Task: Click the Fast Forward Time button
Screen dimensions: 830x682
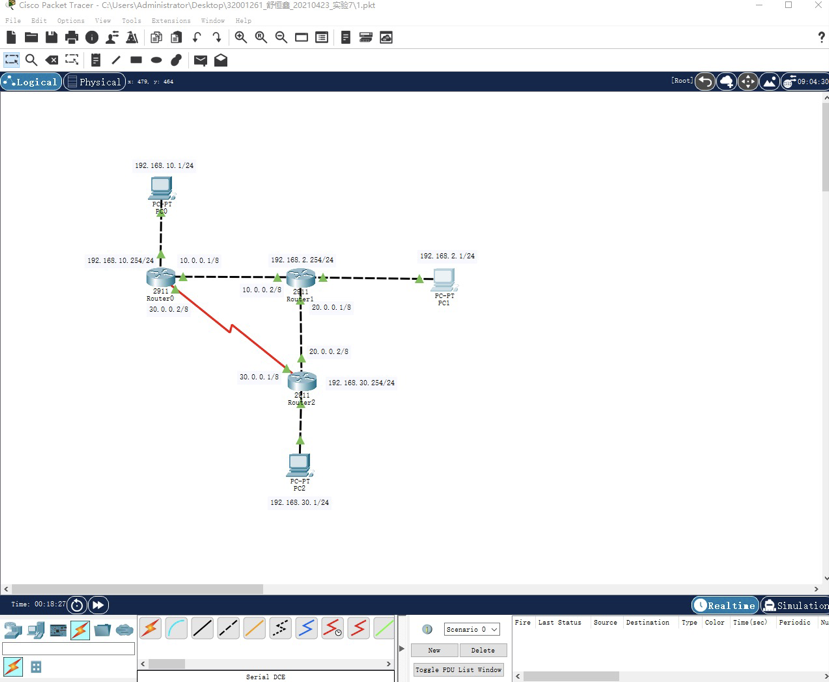Action: 98,605
